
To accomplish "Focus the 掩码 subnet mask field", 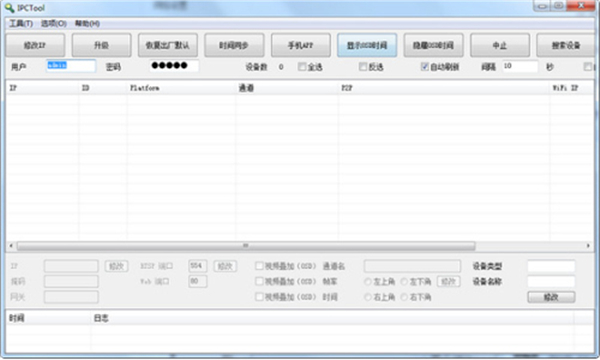I will [71, 282].
